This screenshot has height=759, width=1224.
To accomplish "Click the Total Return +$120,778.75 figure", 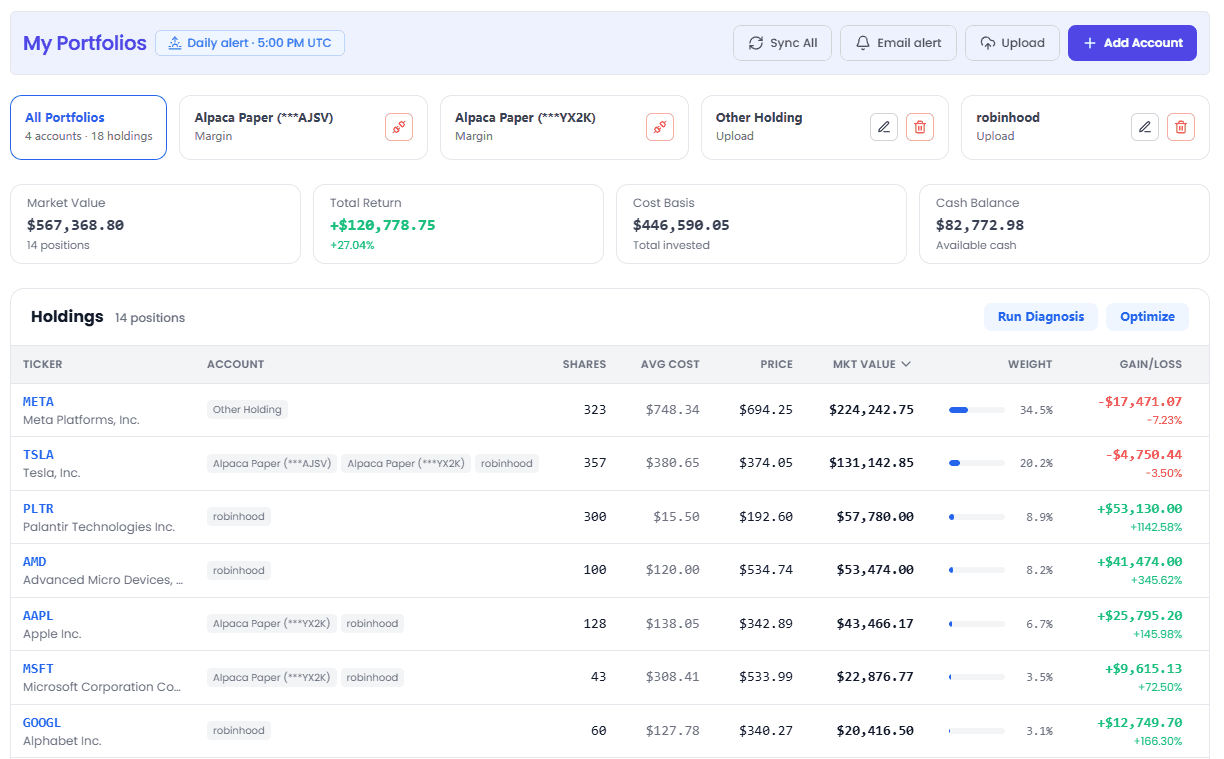I will pyautogui.click(x=383, y=225).
